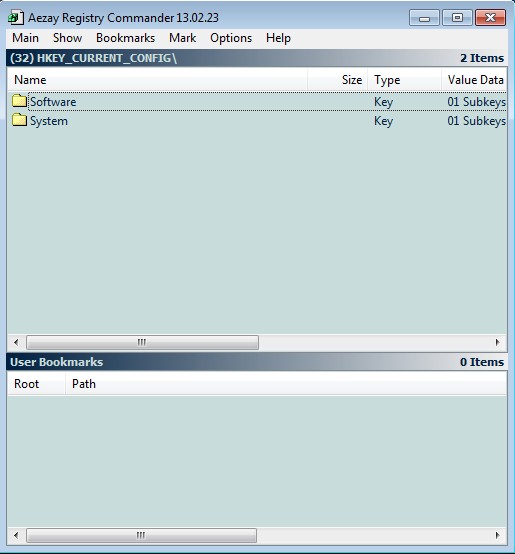The height and width of the screenshot is (554, 515).
Task: Click the Path column header in bookmarks
Action: 286,384
